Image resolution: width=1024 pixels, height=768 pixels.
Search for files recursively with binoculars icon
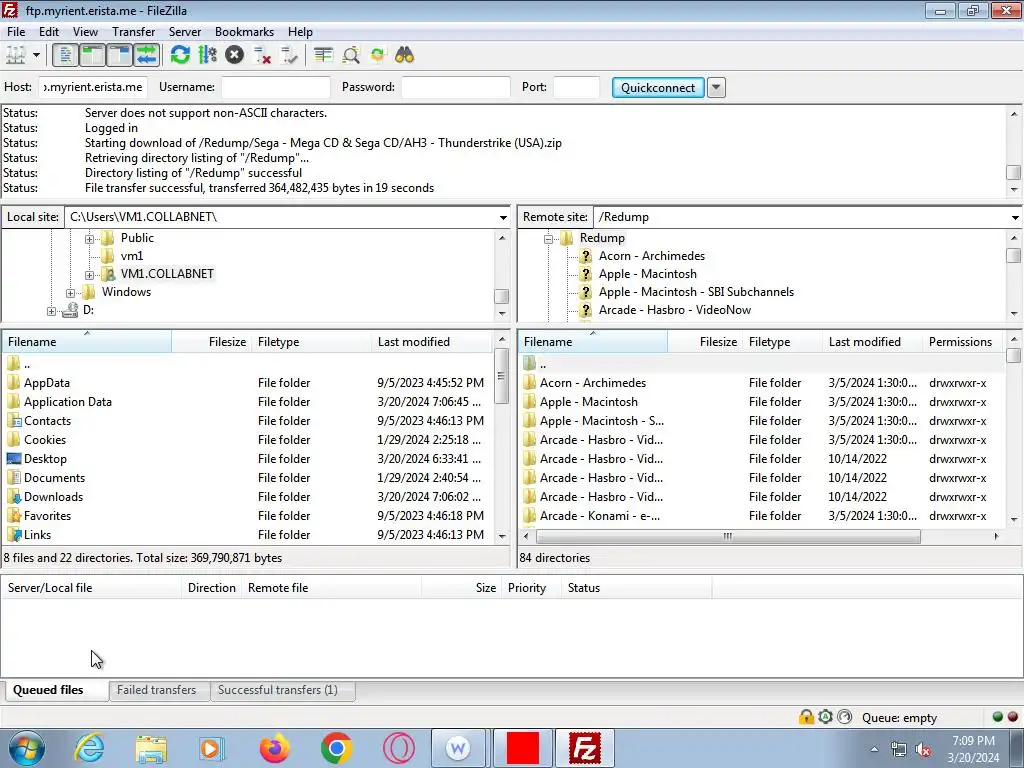(x=404, y=56)
